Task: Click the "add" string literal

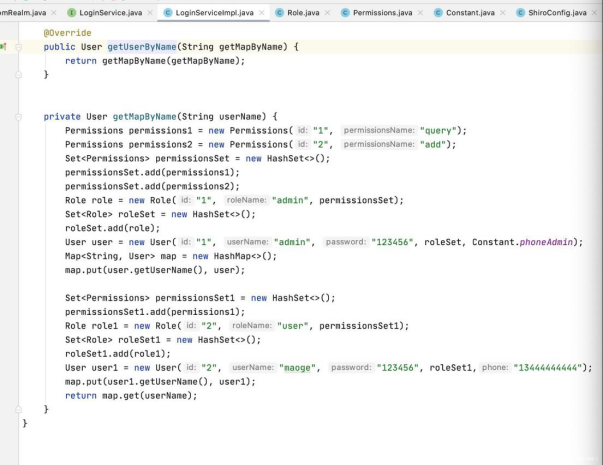Action: [433, 145]
